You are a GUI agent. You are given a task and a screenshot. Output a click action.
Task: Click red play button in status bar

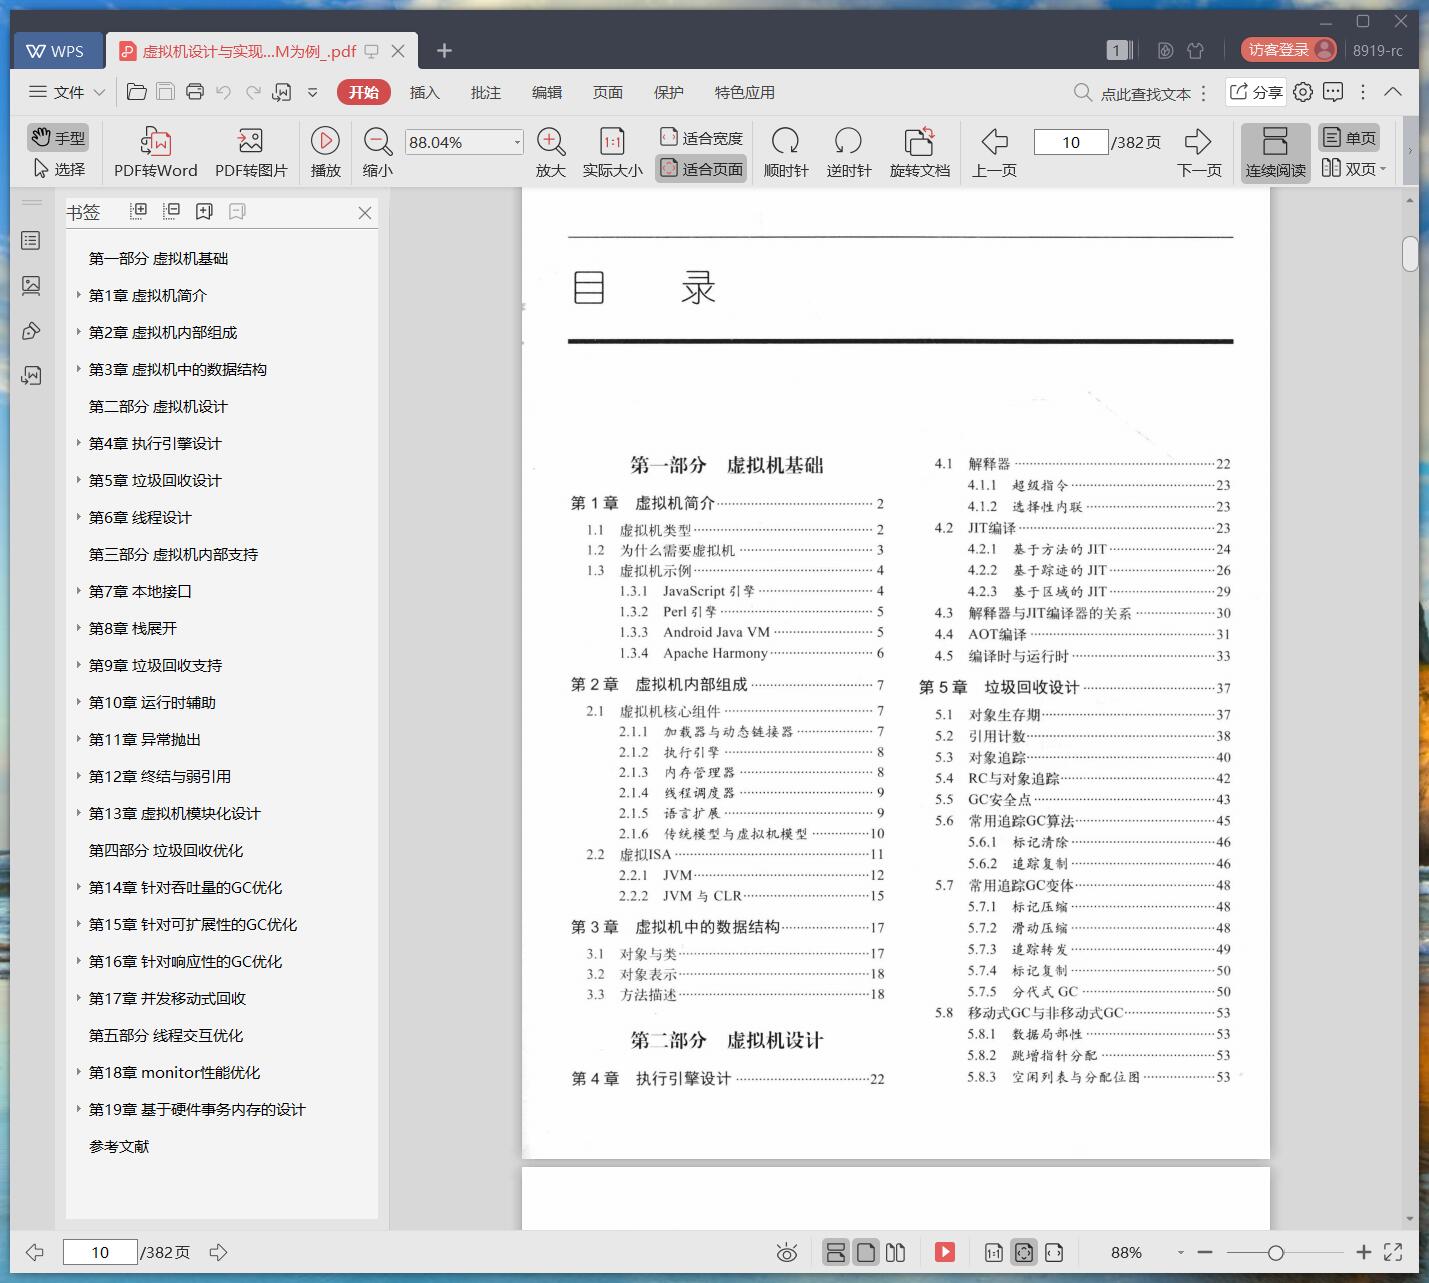[944, 1252]
